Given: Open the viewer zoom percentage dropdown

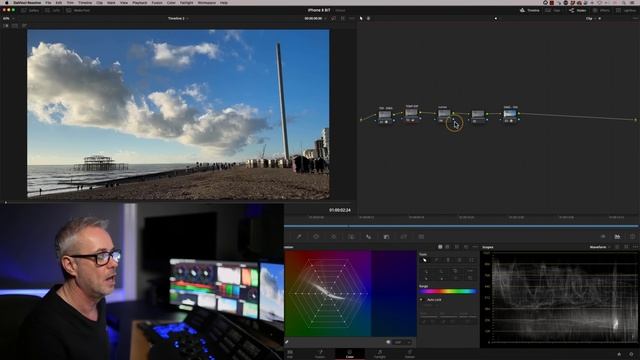Looking at the screenshot, I should [8, 18].
